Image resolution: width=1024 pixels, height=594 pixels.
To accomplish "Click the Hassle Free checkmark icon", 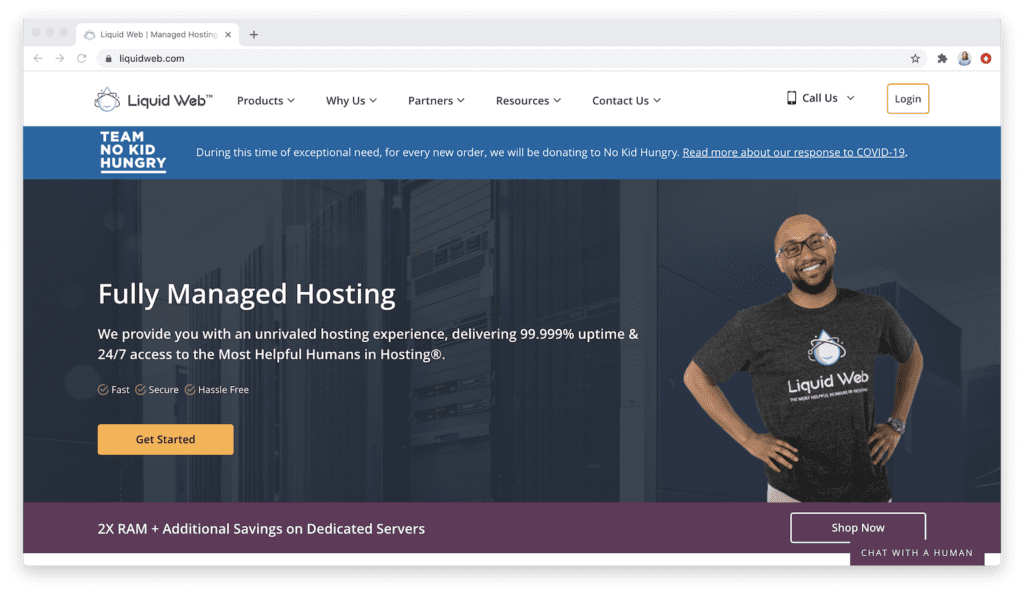I will [190, 390].
